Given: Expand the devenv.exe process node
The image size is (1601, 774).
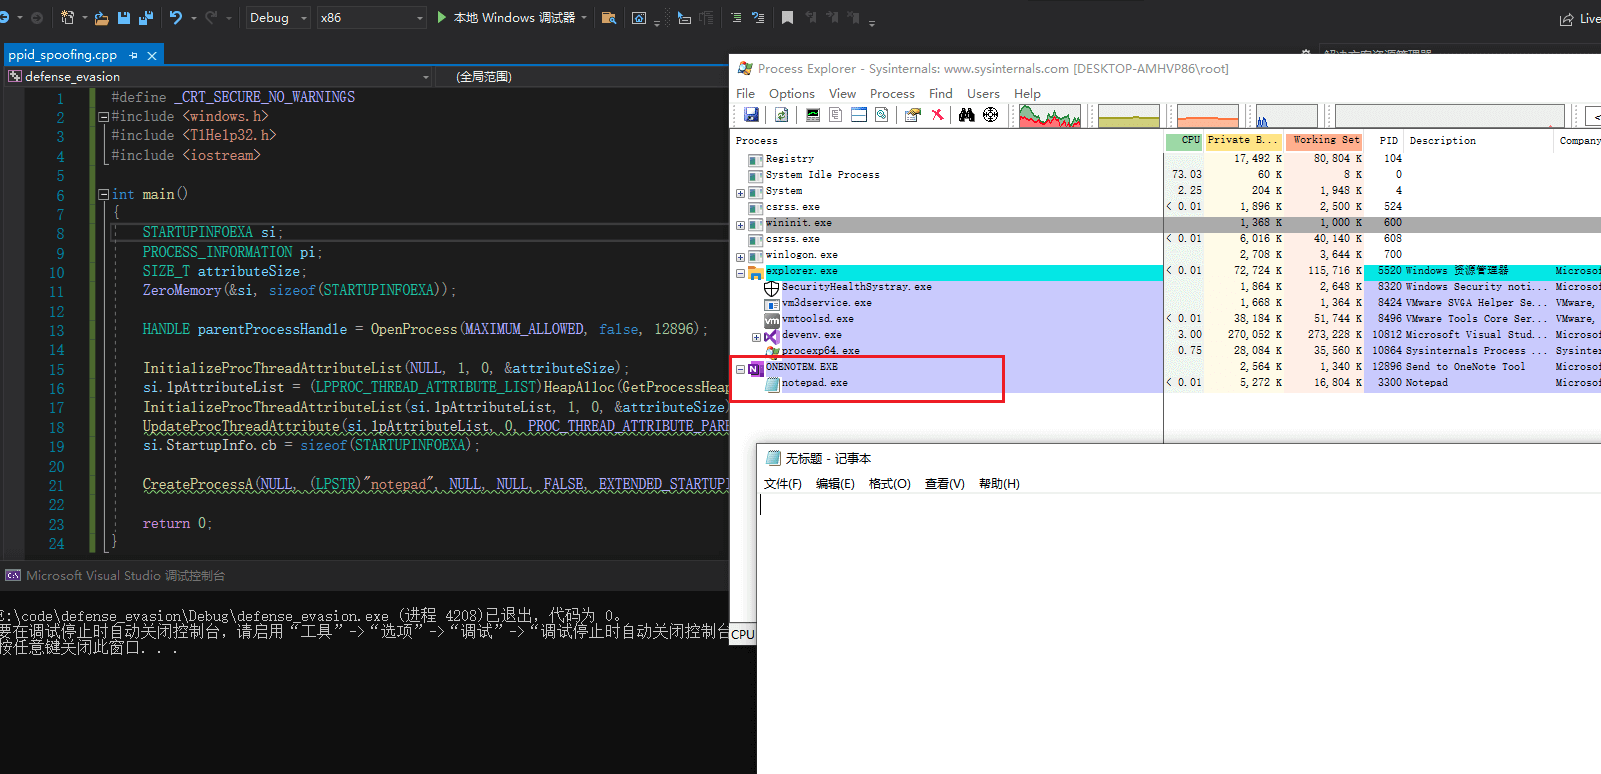Looking at the screenshot, I should tap(756, 337).
